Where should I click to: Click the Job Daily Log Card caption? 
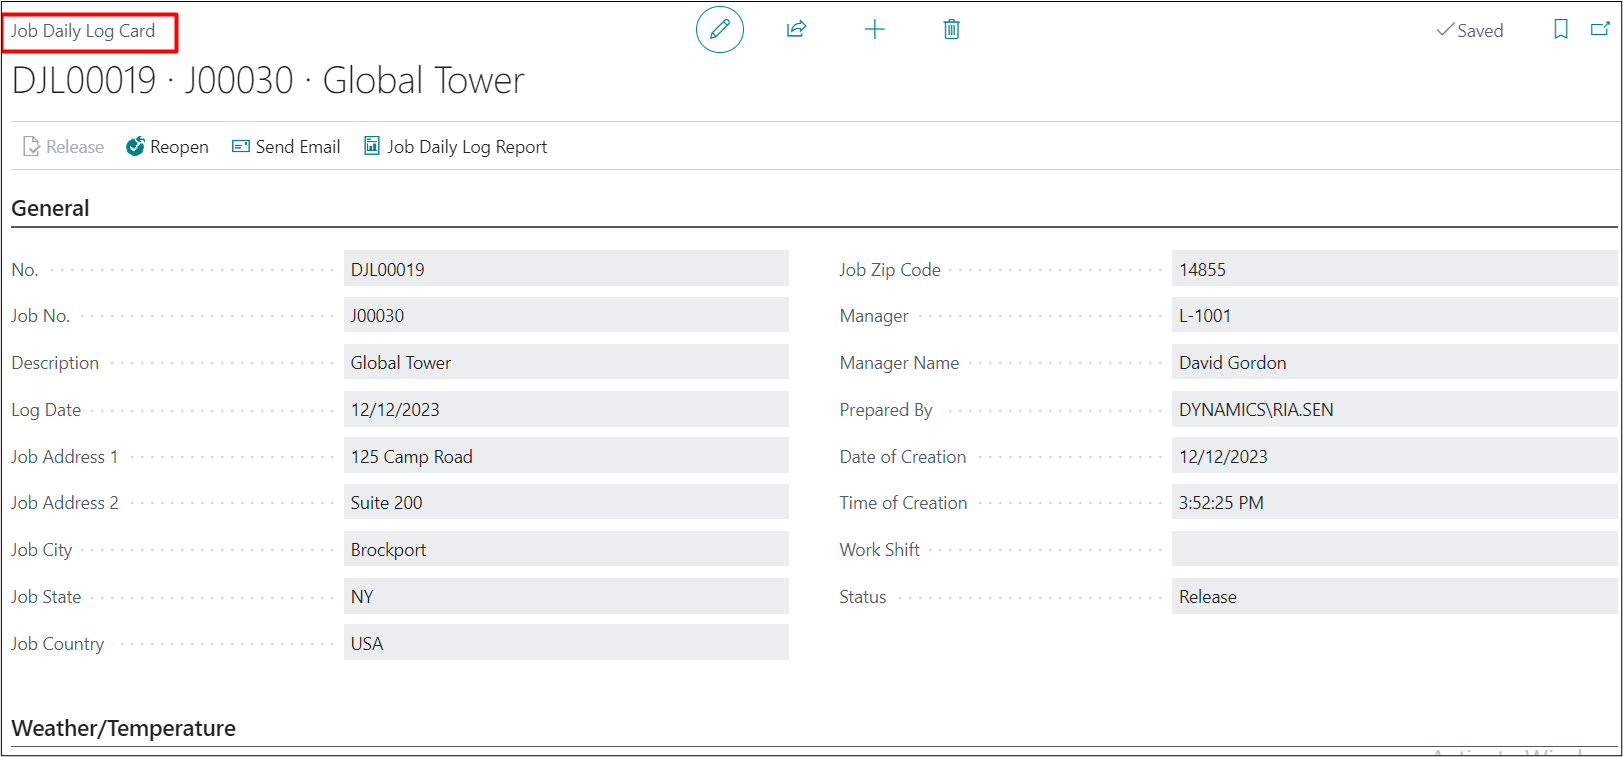(x=83, y=31)
